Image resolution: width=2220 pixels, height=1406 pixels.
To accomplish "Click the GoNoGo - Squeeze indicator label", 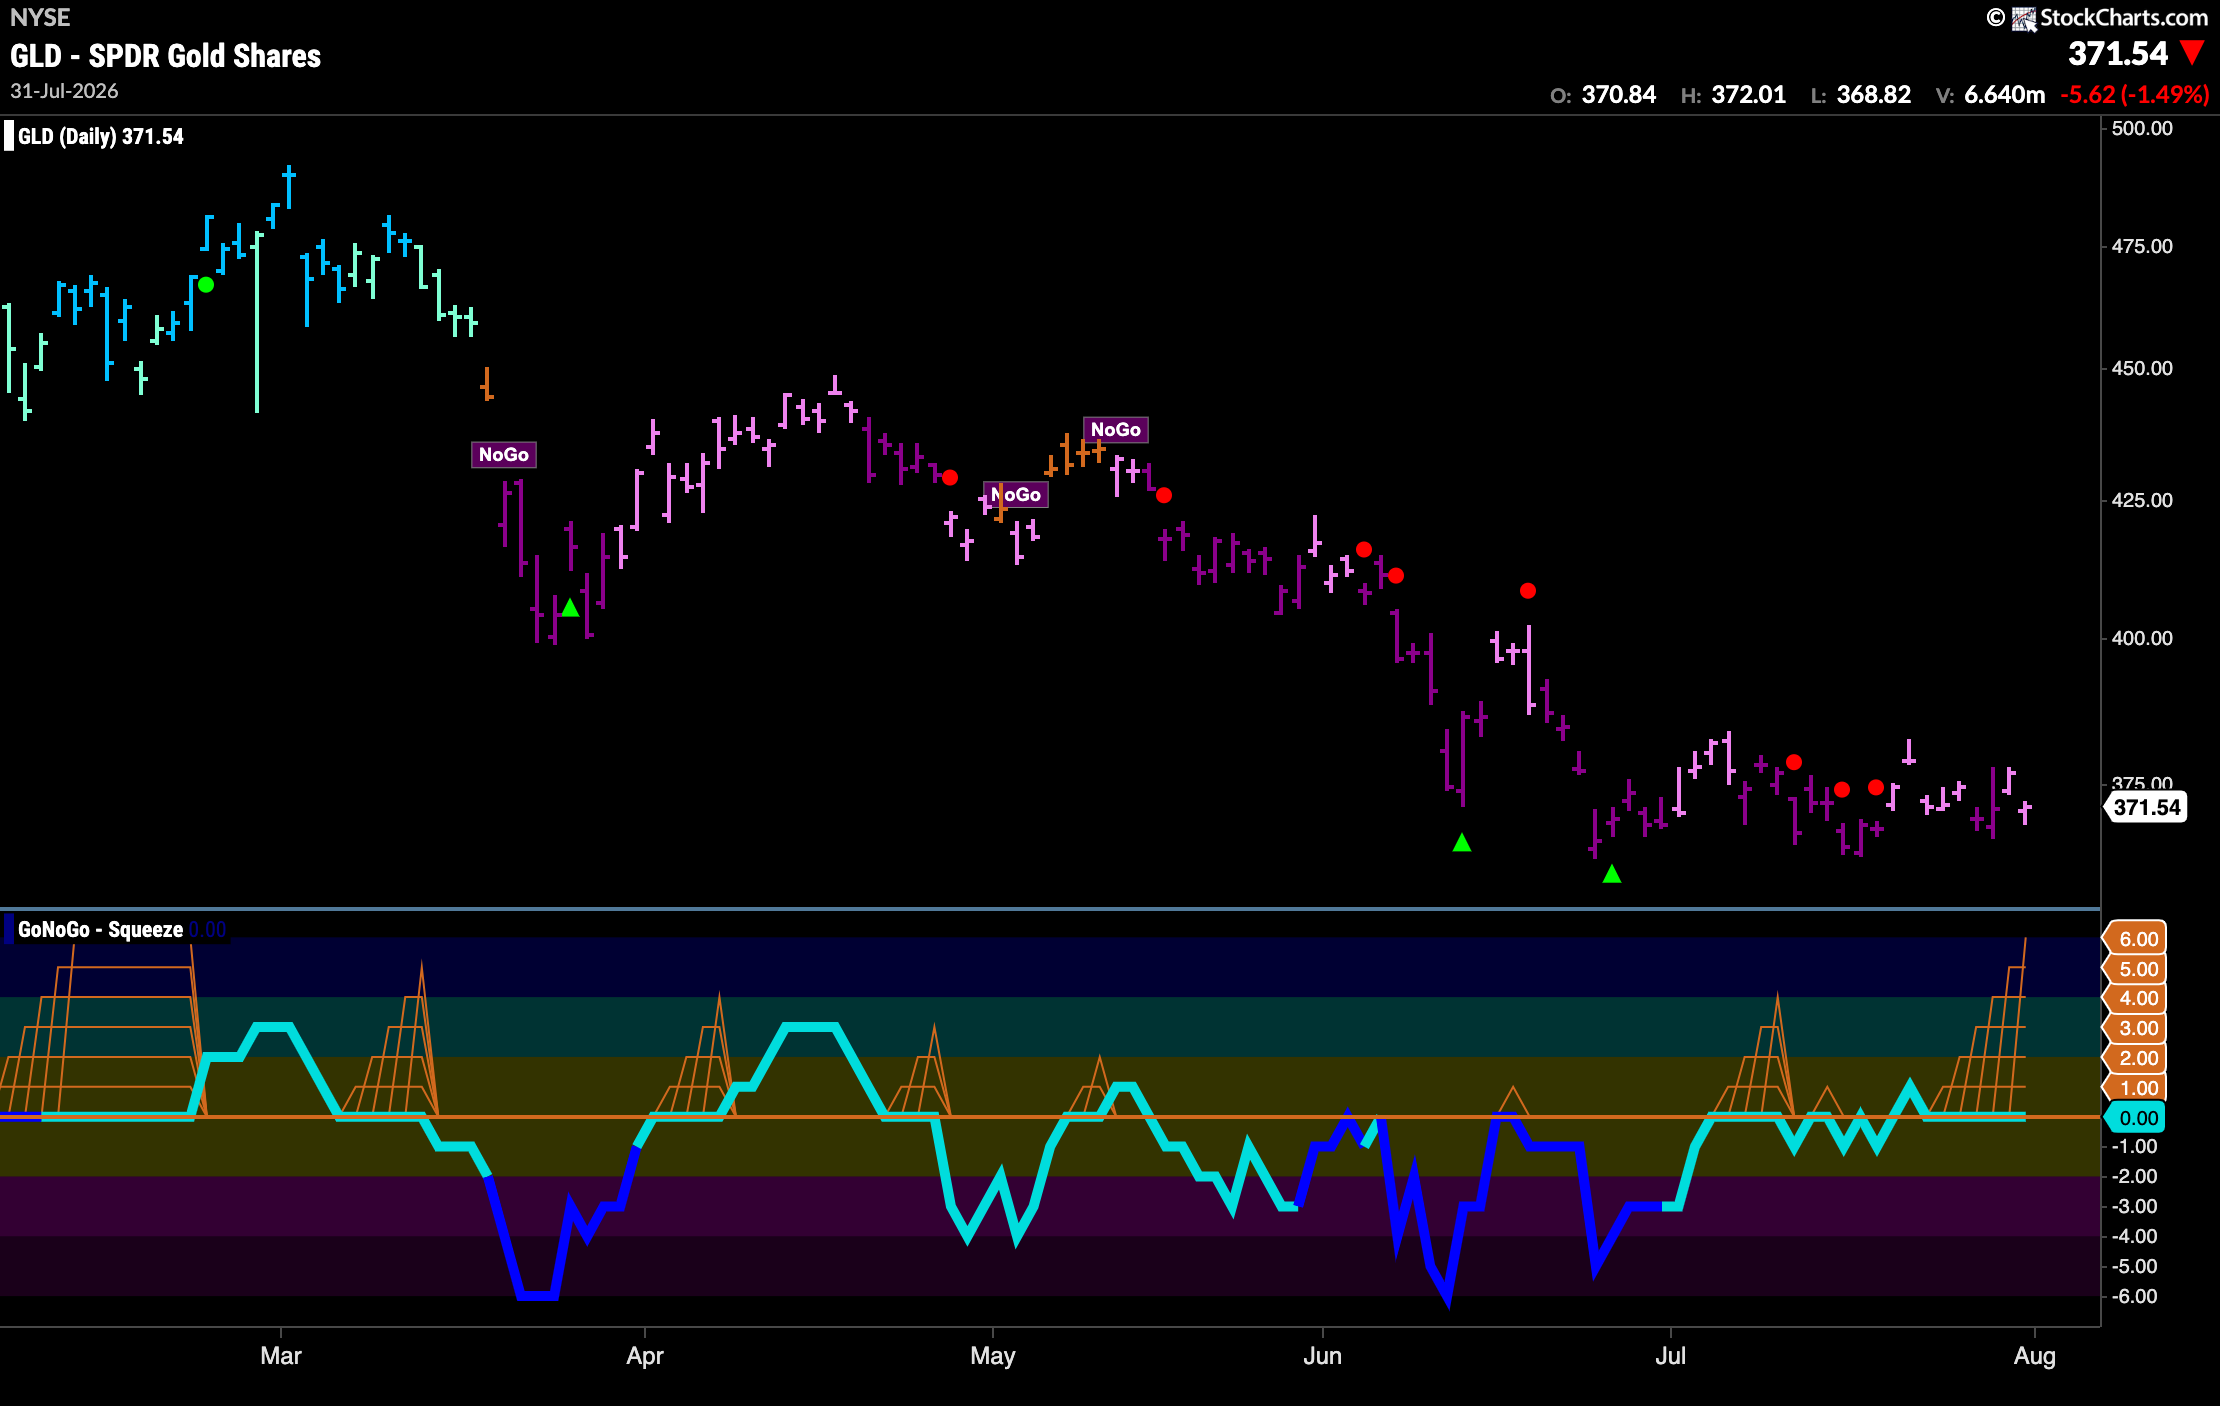I will click(100, 929).
